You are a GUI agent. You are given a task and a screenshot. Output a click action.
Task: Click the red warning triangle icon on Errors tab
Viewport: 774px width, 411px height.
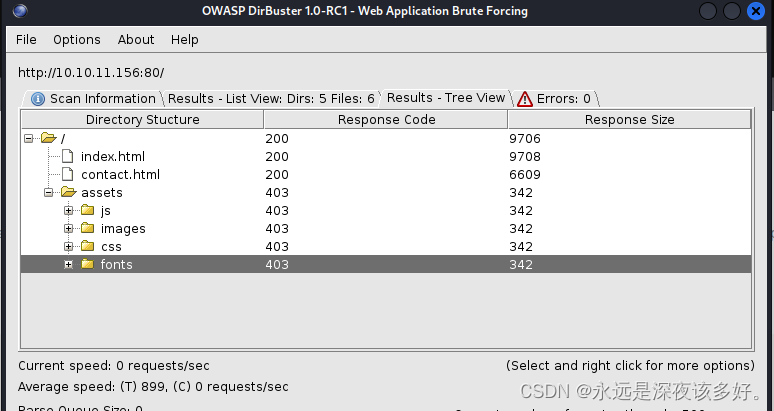tap(525, 99)
